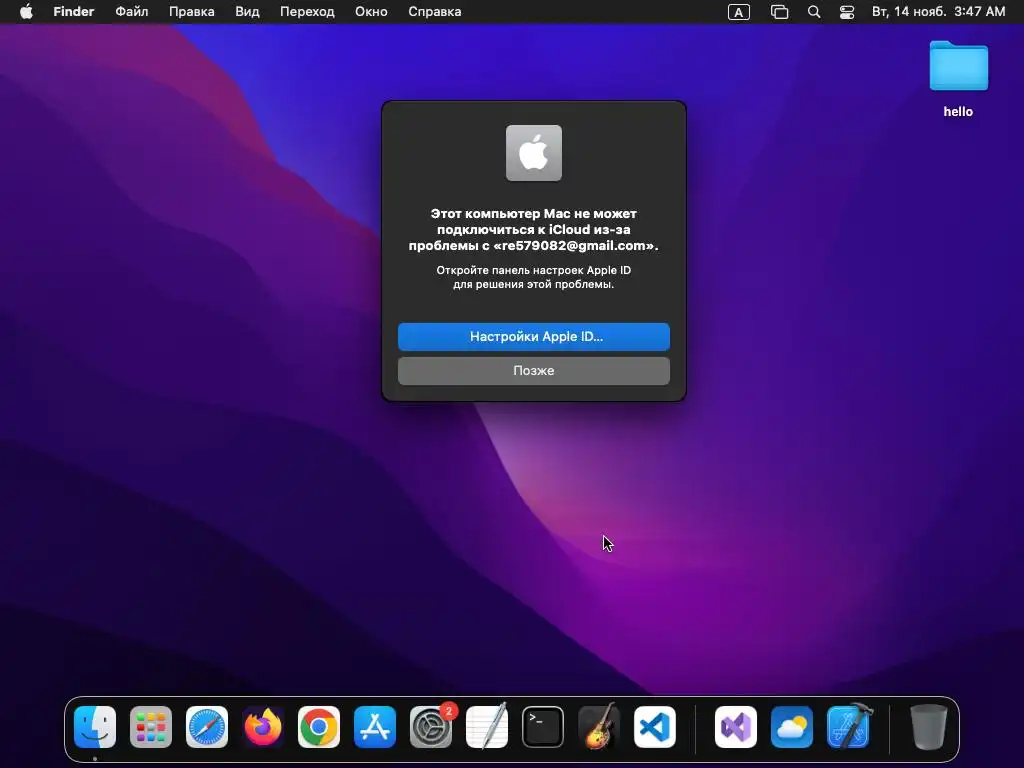Open the Окно menu
This screenshot has width=1024, height=768.
point(371,12)
